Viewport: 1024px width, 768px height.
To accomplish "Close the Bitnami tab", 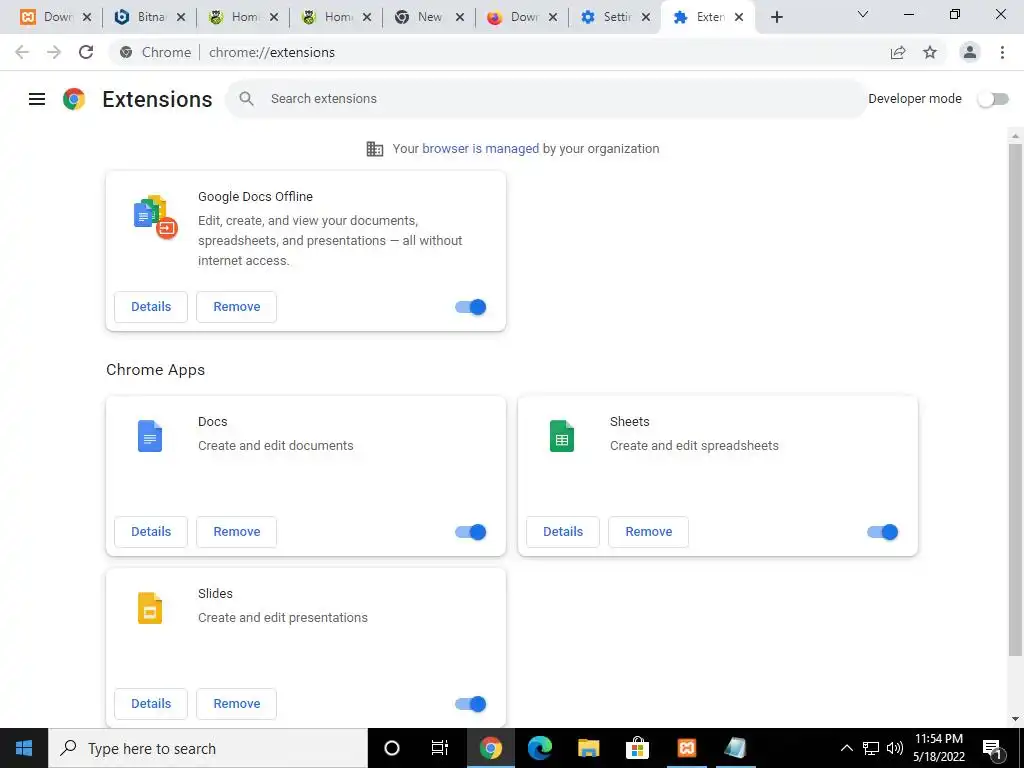I will (x=181, y=18).
